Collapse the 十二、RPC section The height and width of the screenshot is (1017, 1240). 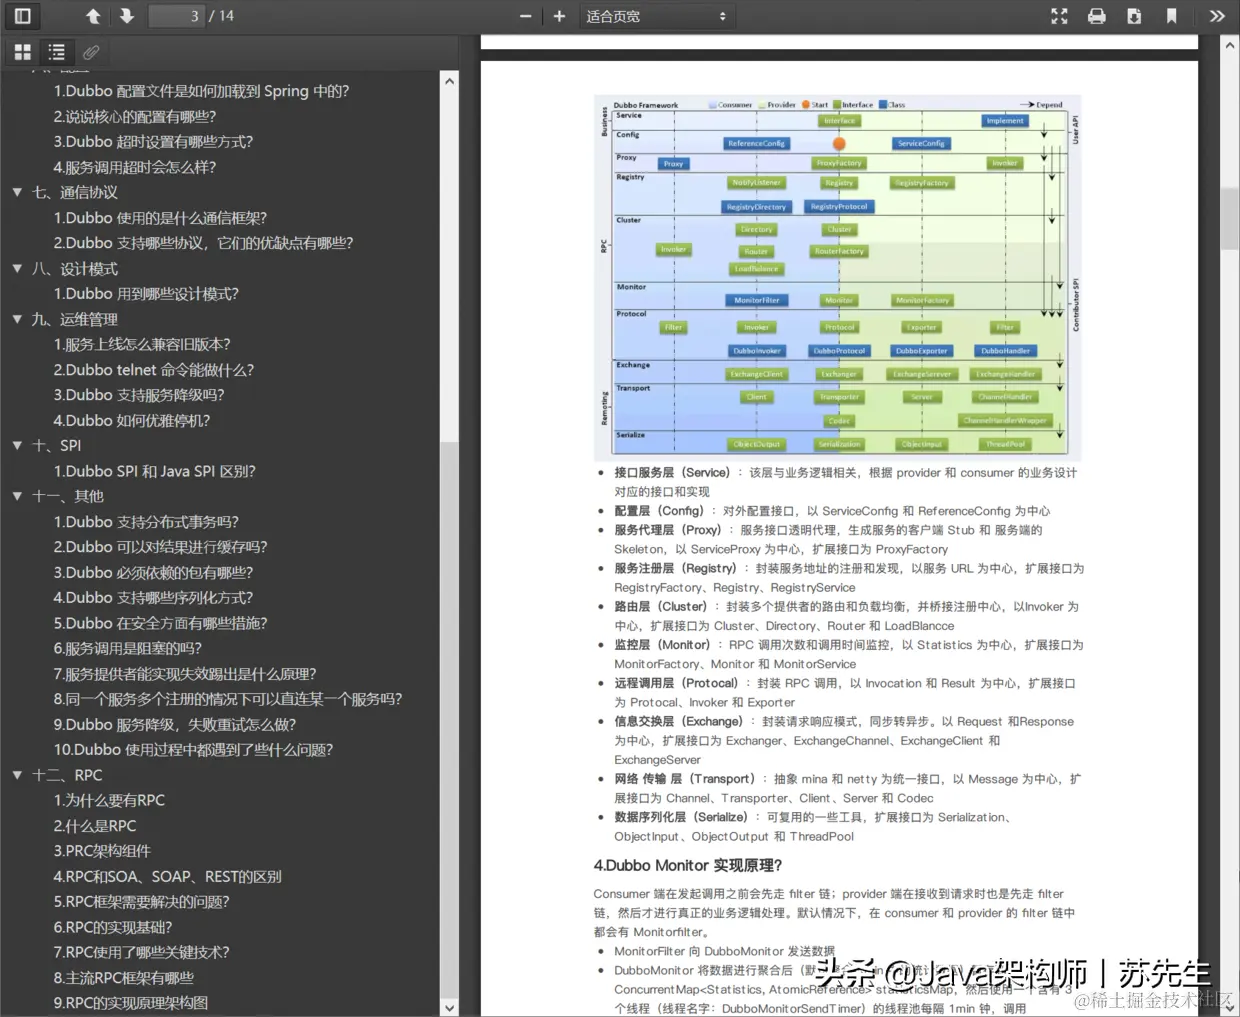(x=17, y=775)
